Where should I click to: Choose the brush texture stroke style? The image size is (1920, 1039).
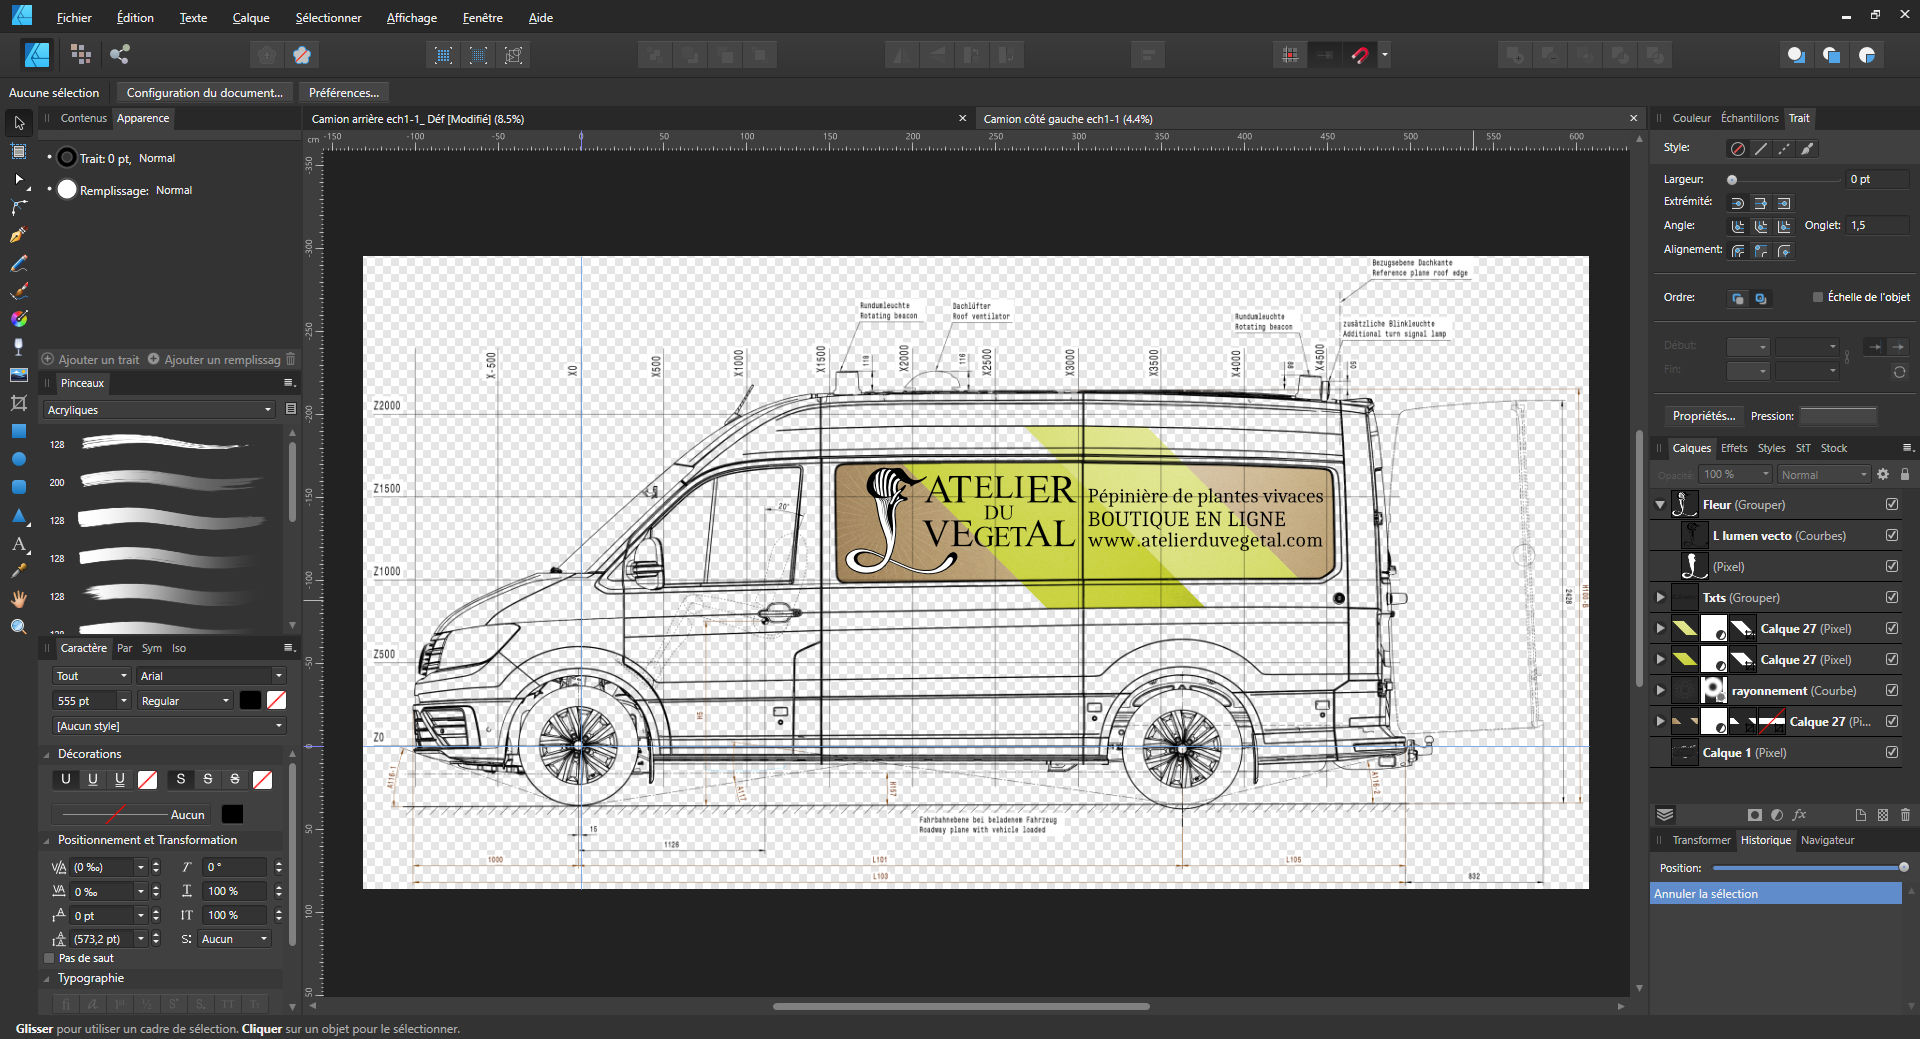(1807, 149)
